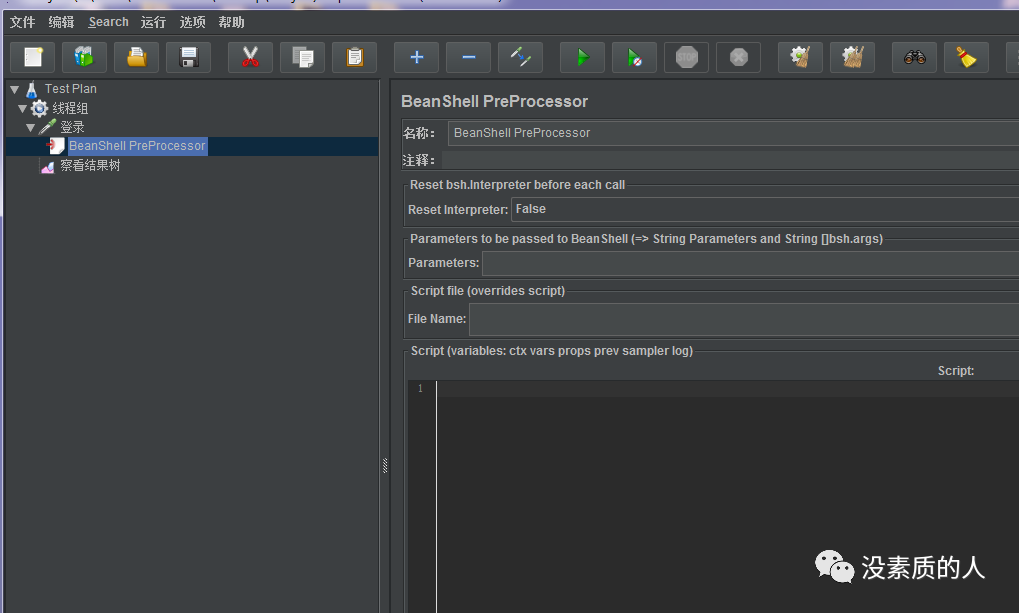Collapse the 线程组 tree node

(x=23, y=108)
